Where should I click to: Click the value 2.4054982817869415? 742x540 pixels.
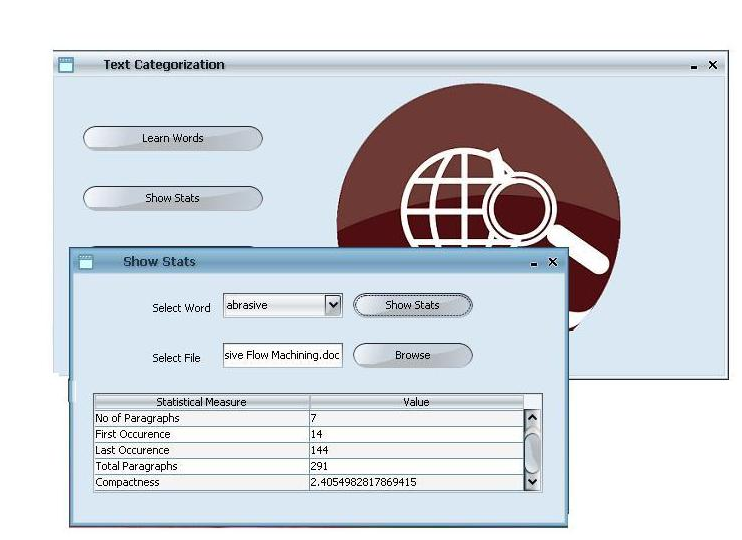point(363,482)
